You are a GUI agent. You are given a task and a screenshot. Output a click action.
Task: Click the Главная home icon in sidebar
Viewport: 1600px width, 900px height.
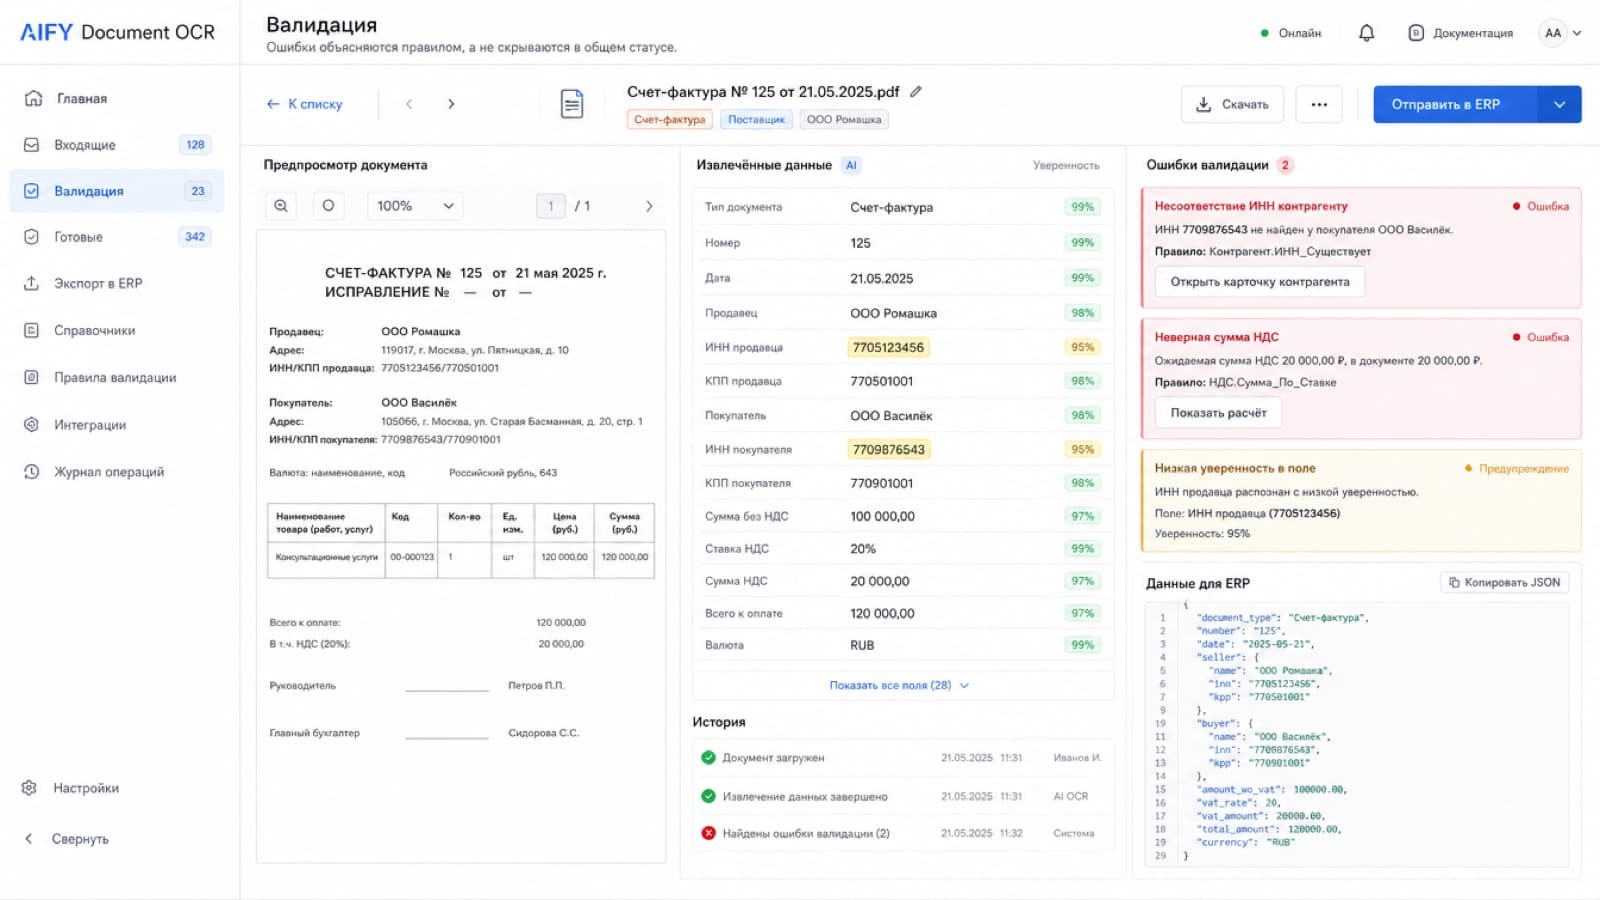[x=33, y=98]
